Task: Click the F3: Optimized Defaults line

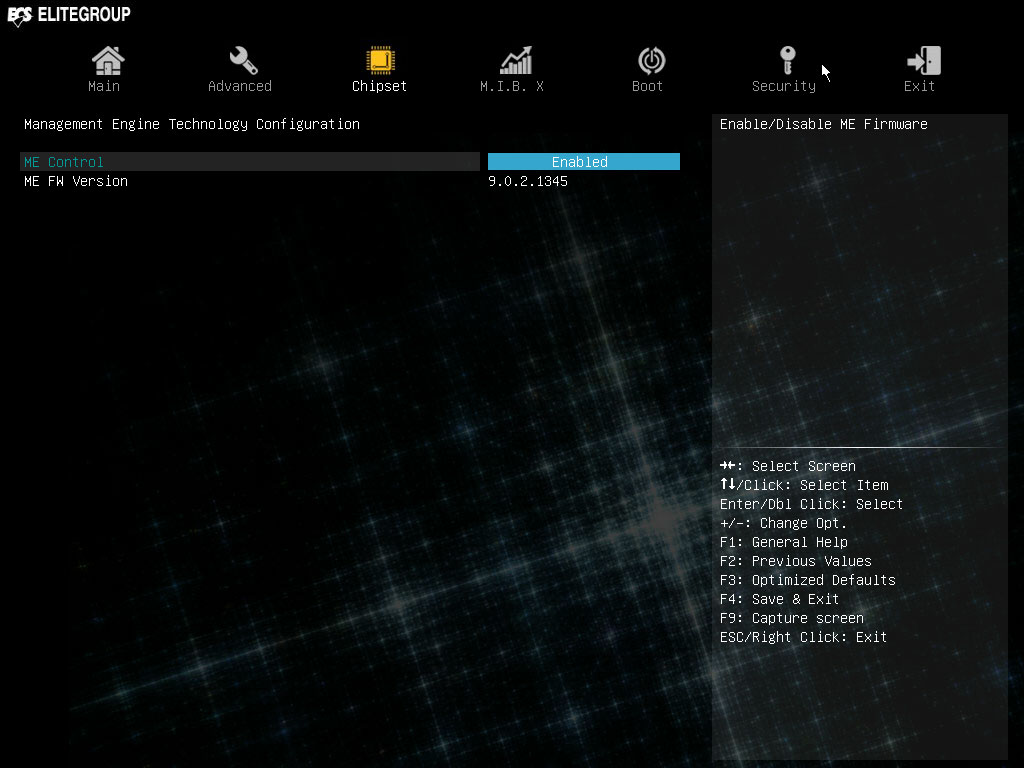Action: point(808,580)
